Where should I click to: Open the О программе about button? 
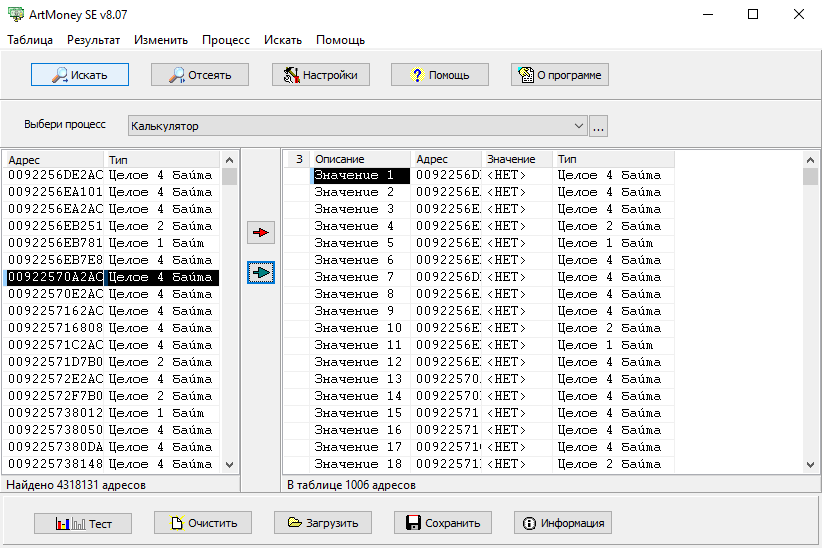(560, 74)
